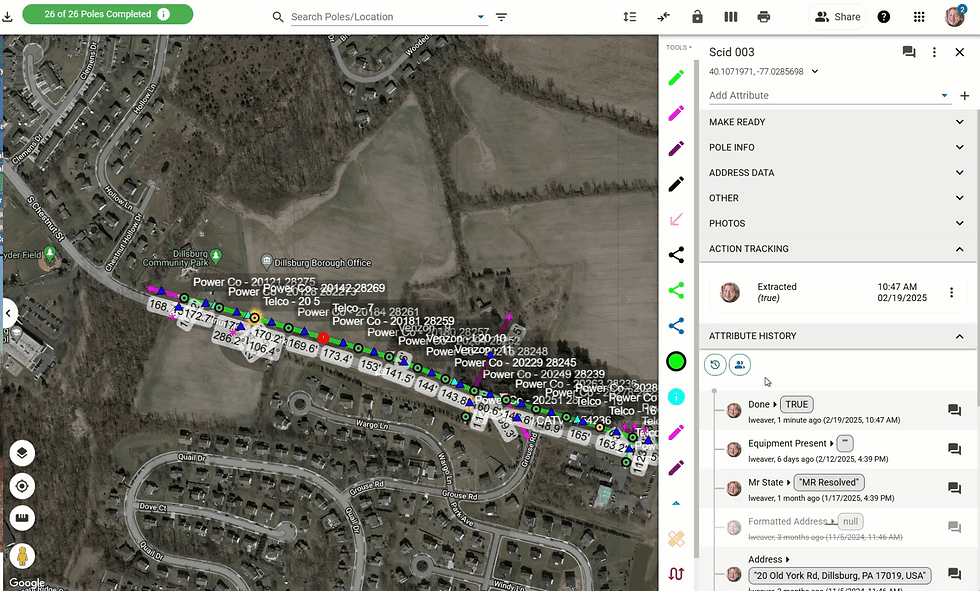
Task: Toggle the attribute history clock view
Action: coord(715,365)
